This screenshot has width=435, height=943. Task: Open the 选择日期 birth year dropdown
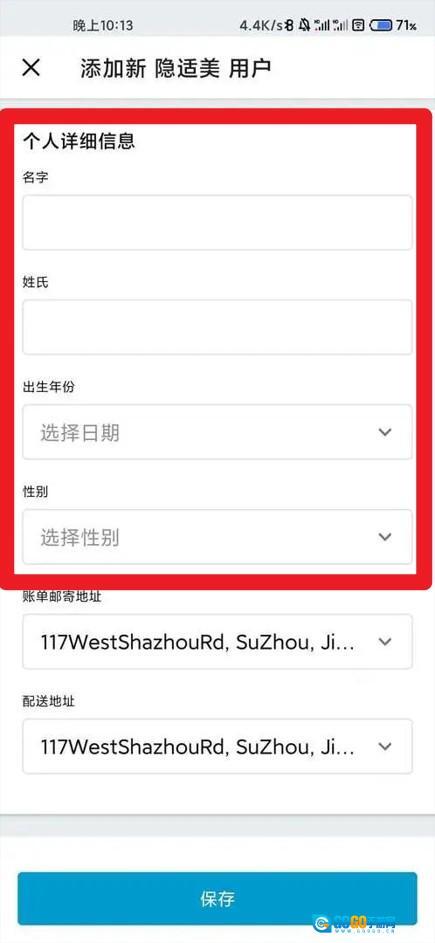coord(217,432)
